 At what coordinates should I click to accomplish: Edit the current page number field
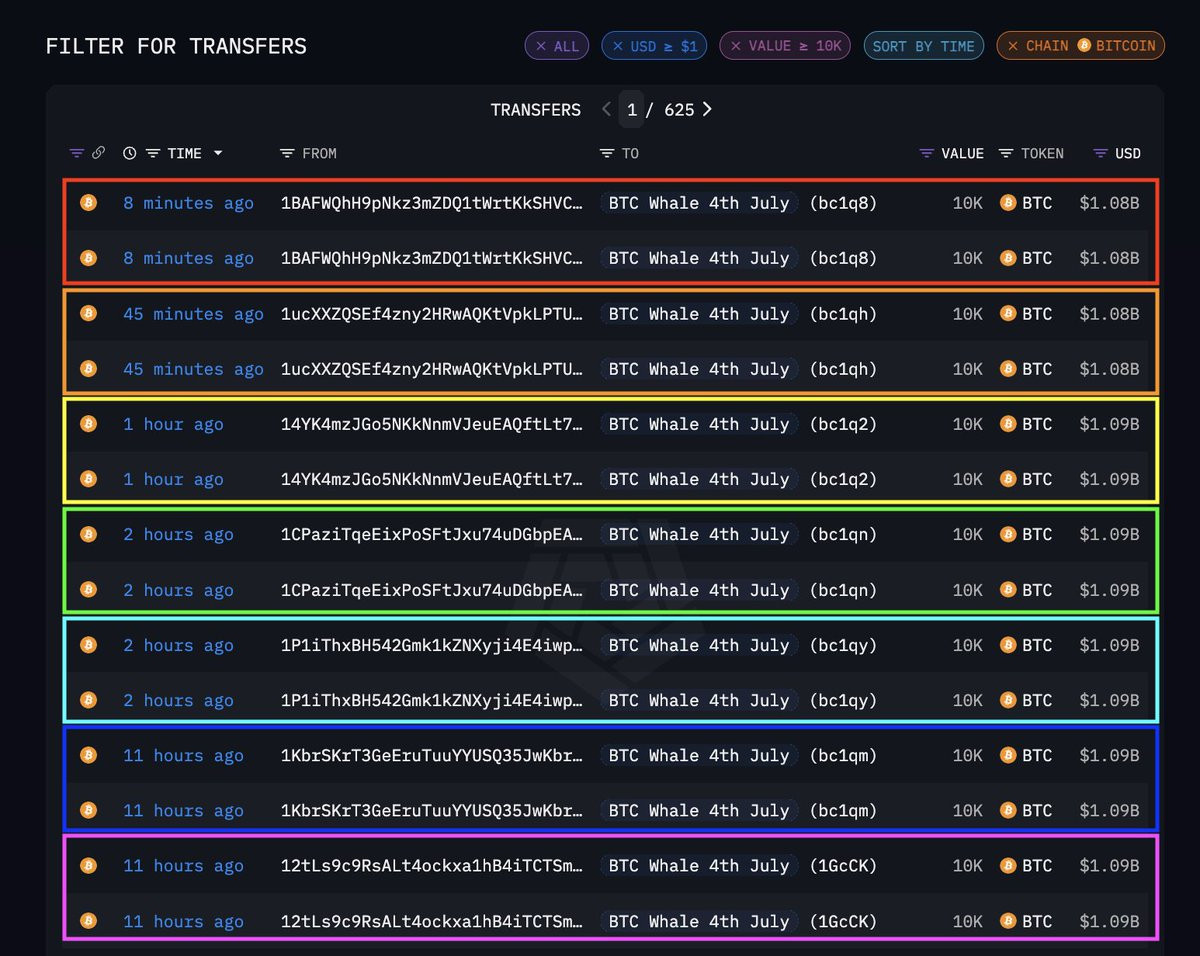[x=631, y=109]
